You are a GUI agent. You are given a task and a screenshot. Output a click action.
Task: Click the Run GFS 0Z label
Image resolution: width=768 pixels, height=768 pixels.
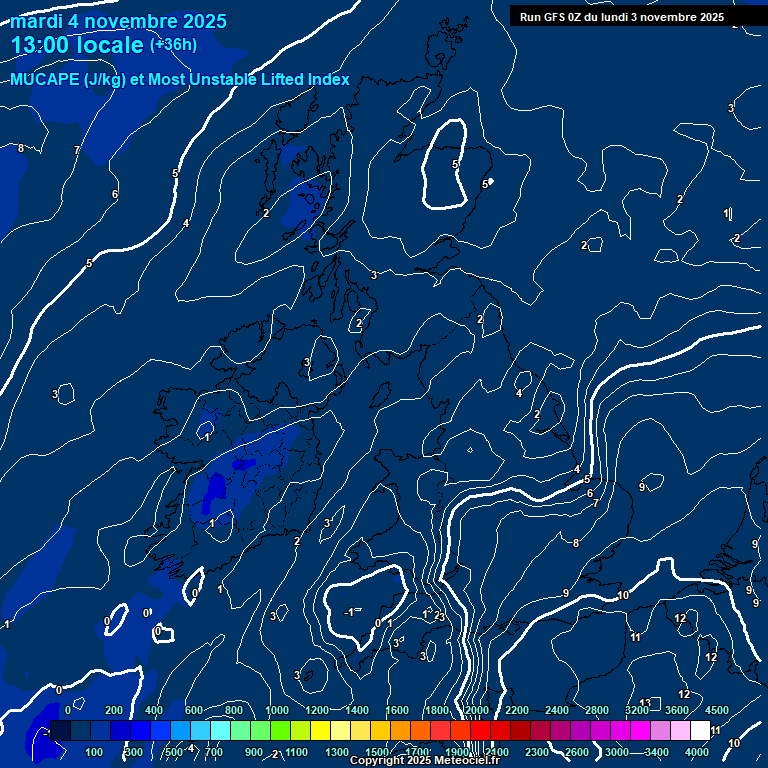point(622,17)
